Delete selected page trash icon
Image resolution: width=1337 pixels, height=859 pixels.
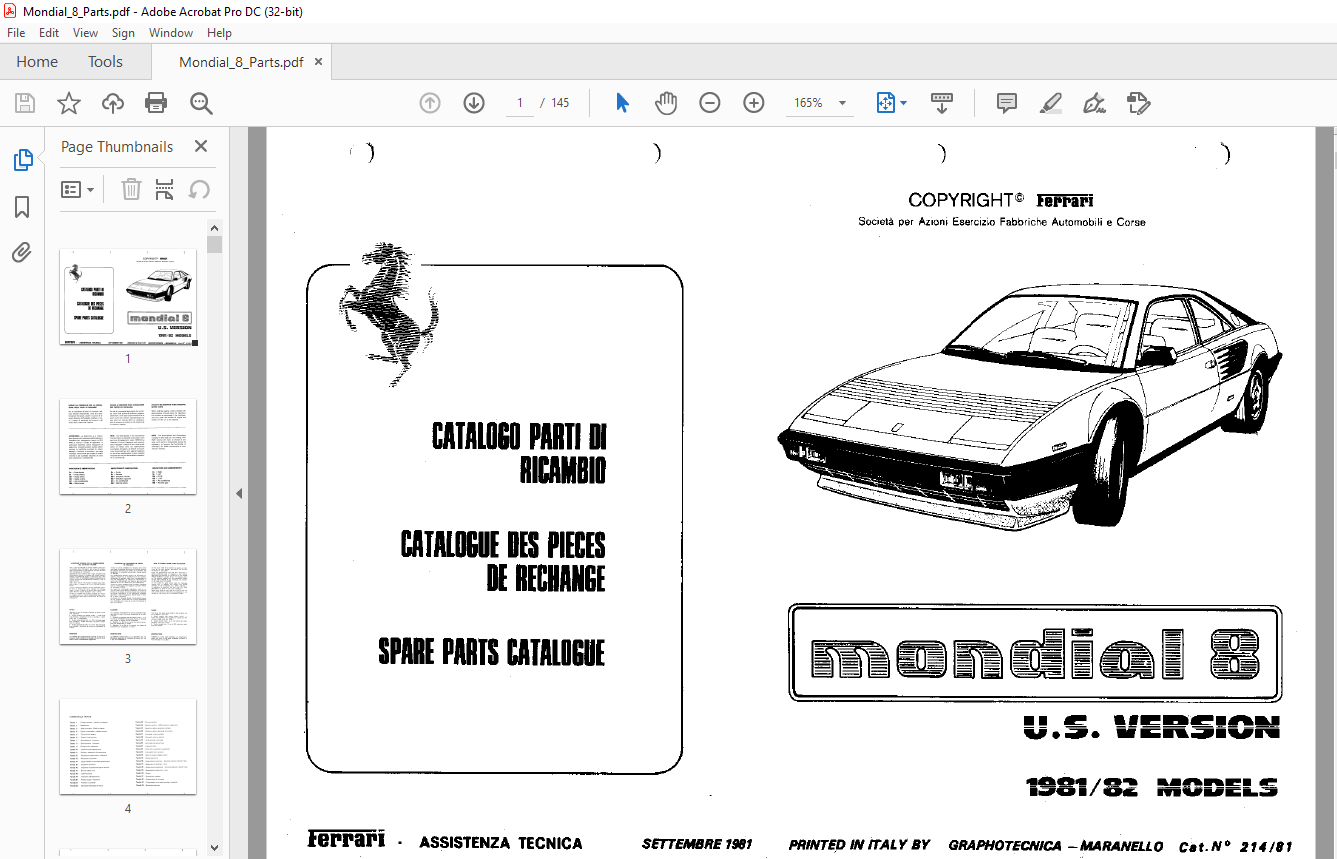pos(131,189)
